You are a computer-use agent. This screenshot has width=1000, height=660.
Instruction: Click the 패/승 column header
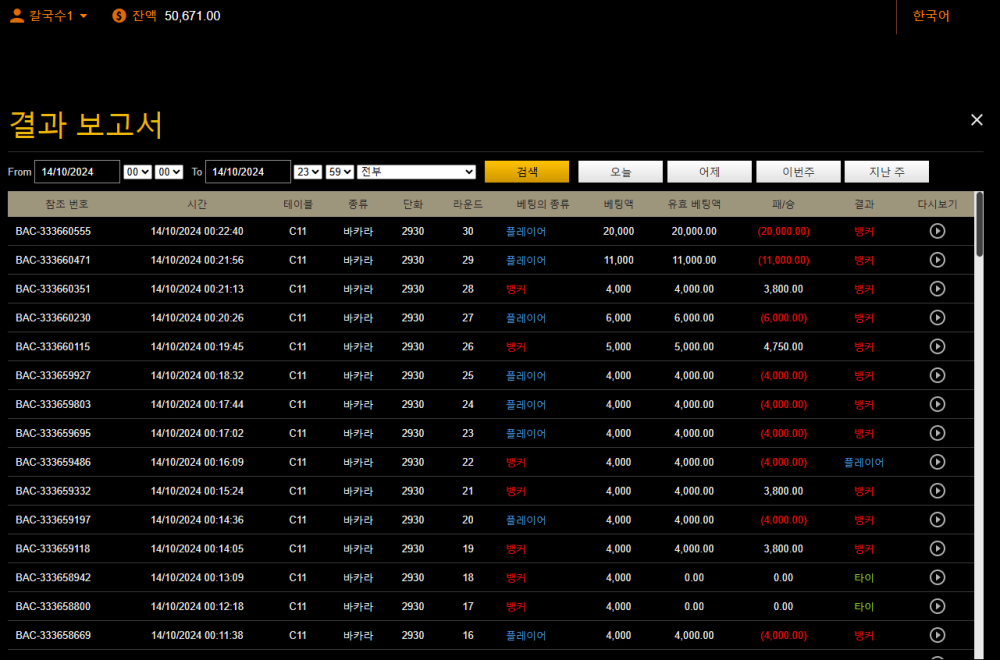tap(783, 204)
